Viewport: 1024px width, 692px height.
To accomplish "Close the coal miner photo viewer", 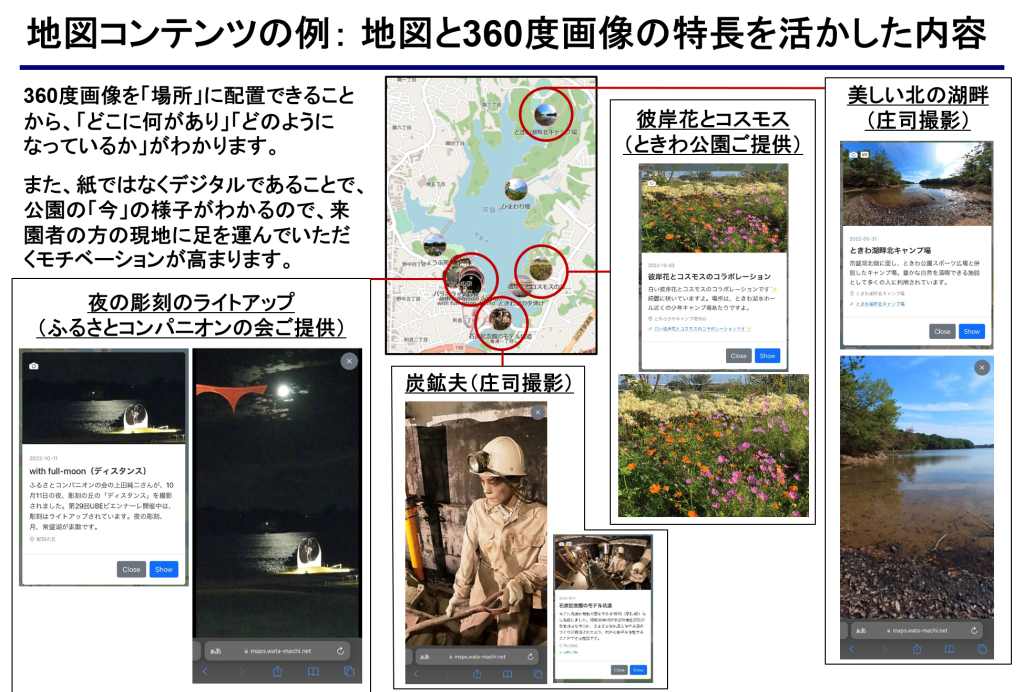I will (x=537, y=412).
